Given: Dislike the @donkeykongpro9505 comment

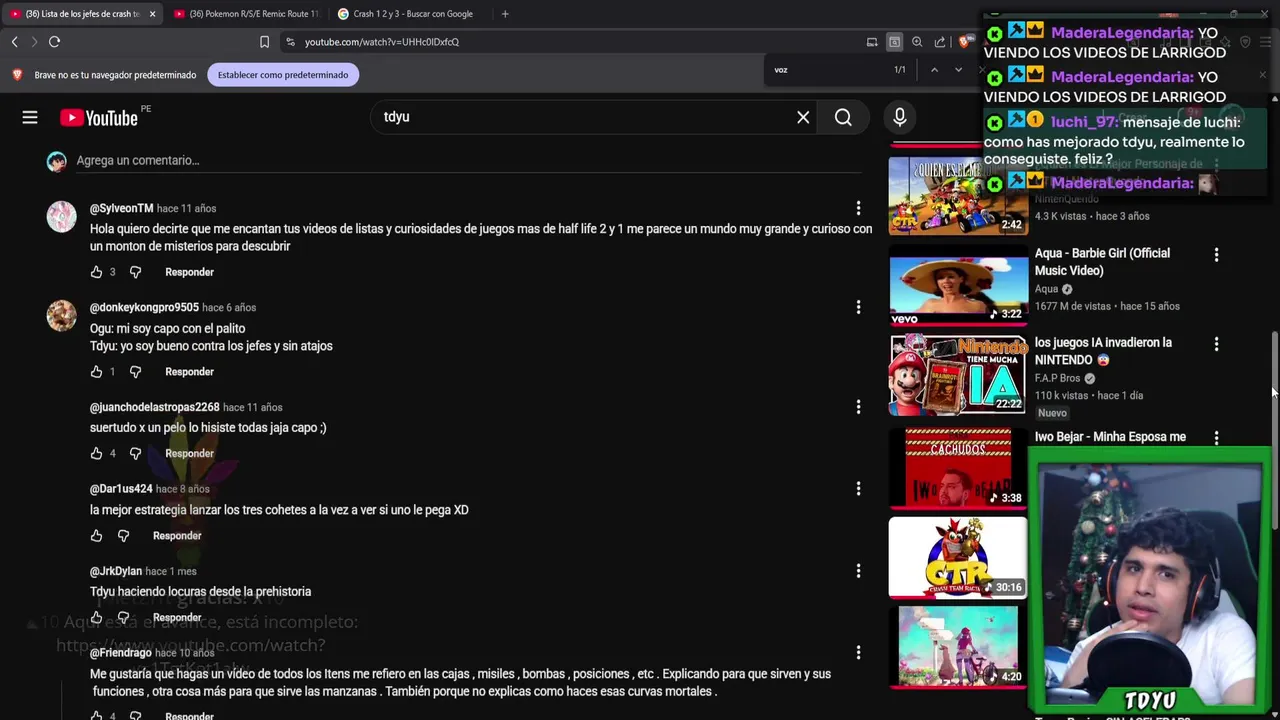Looking at the screenshot, I should (135, 372).
